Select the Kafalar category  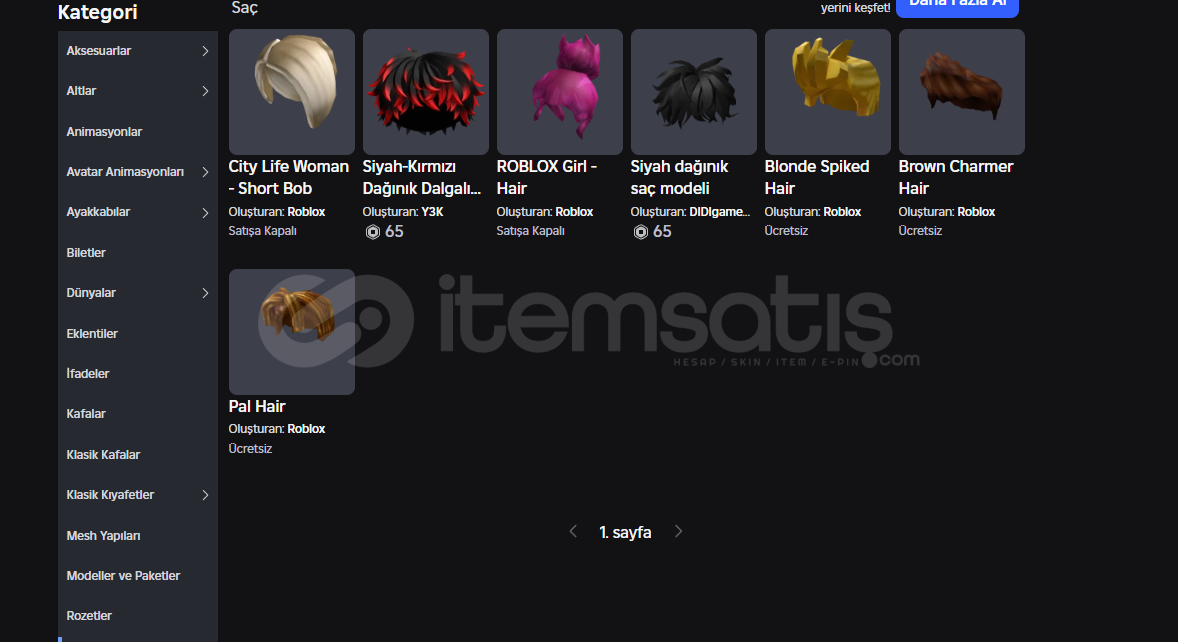[x=86, y=414]
